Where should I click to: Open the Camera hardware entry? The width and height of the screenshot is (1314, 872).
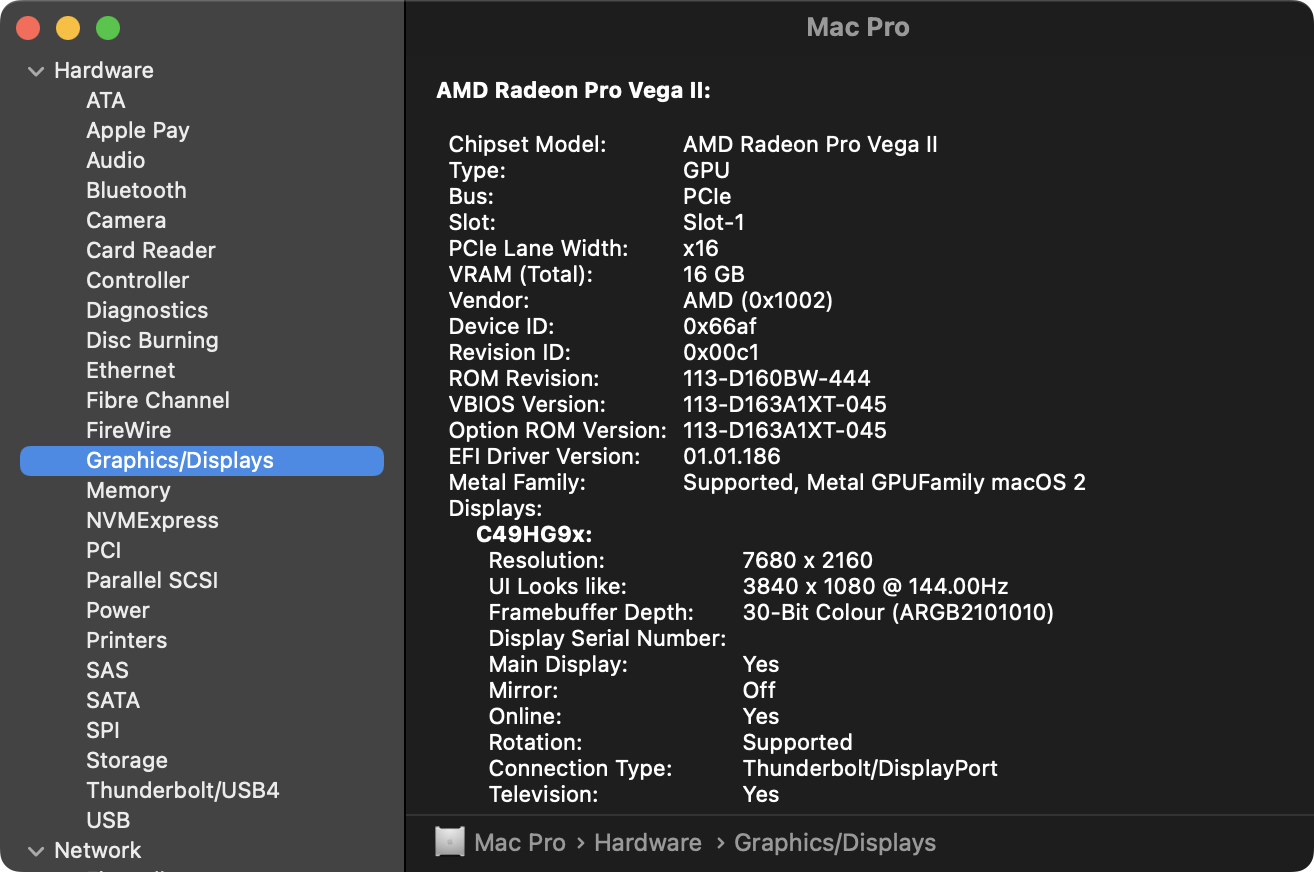[x=126, y=220]
